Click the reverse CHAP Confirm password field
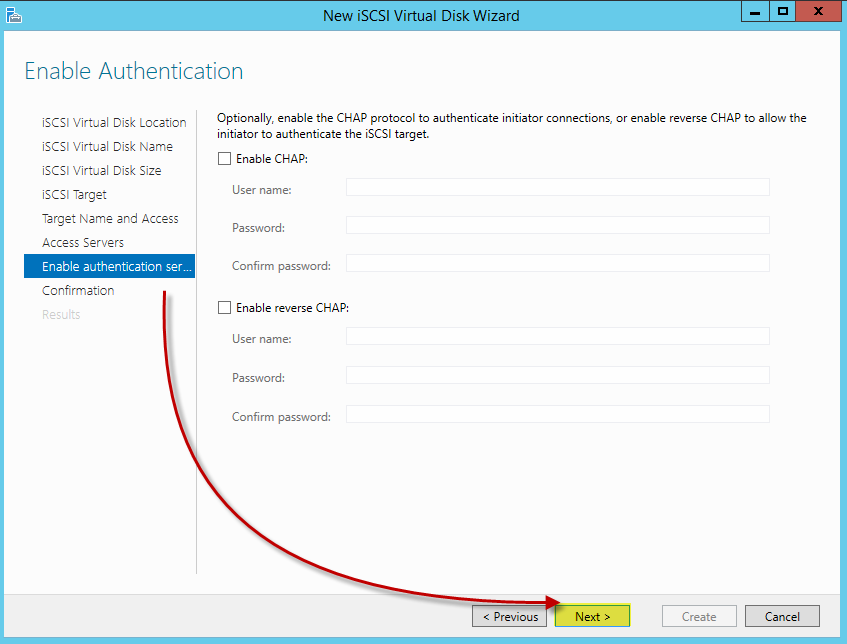Screen dimensions: 847x644 (557, 414)
